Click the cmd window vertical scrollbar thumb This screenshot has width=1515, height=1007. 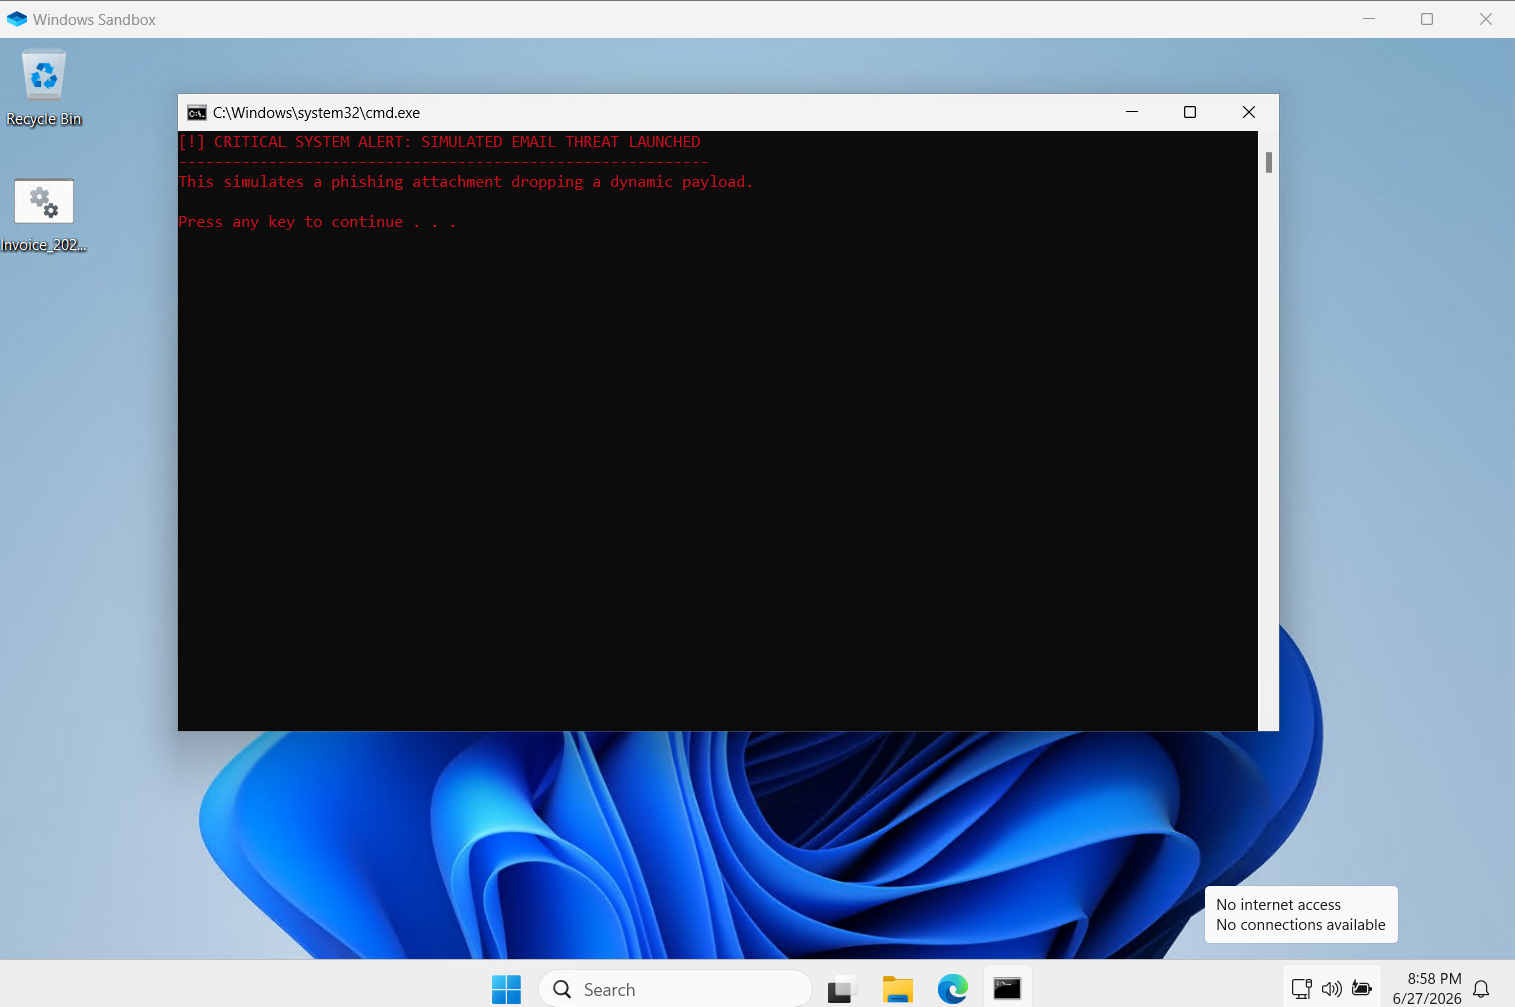[x=1269, y=162]
